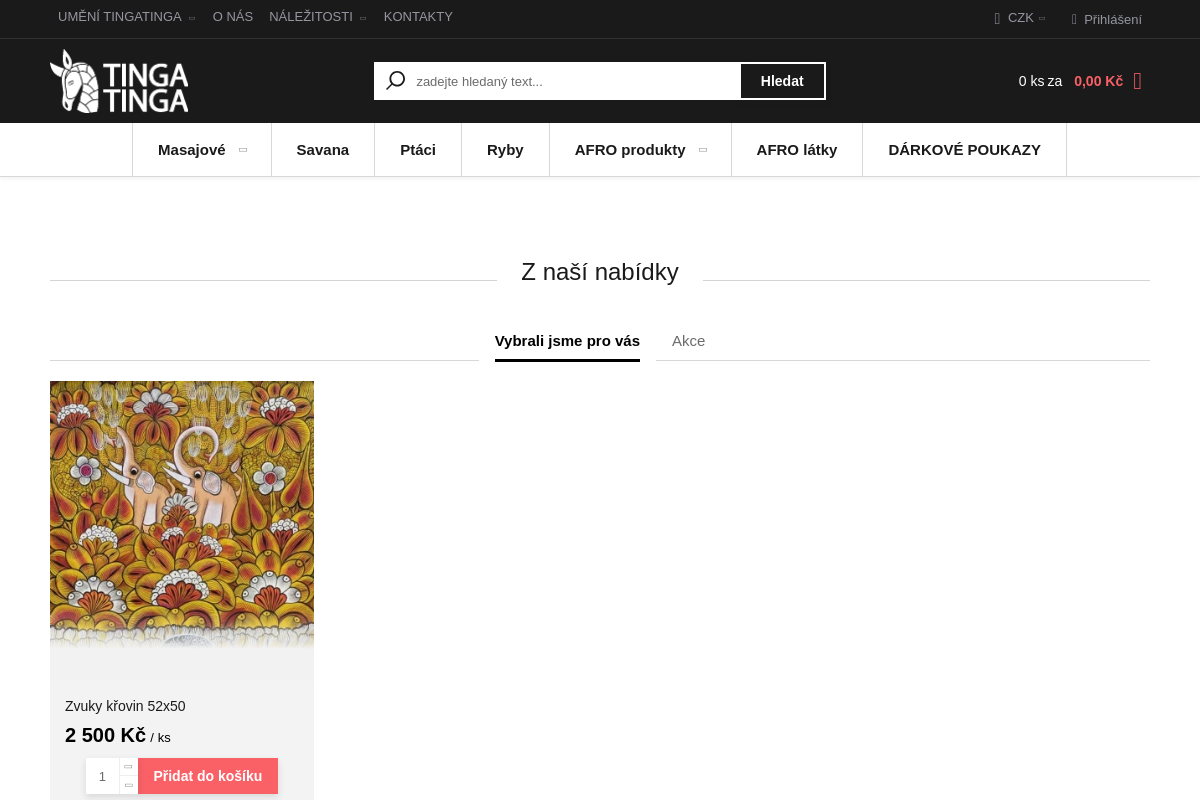
Task: Open the Kontakty page link
Action: pyautogui.click(x=418, y=17)
